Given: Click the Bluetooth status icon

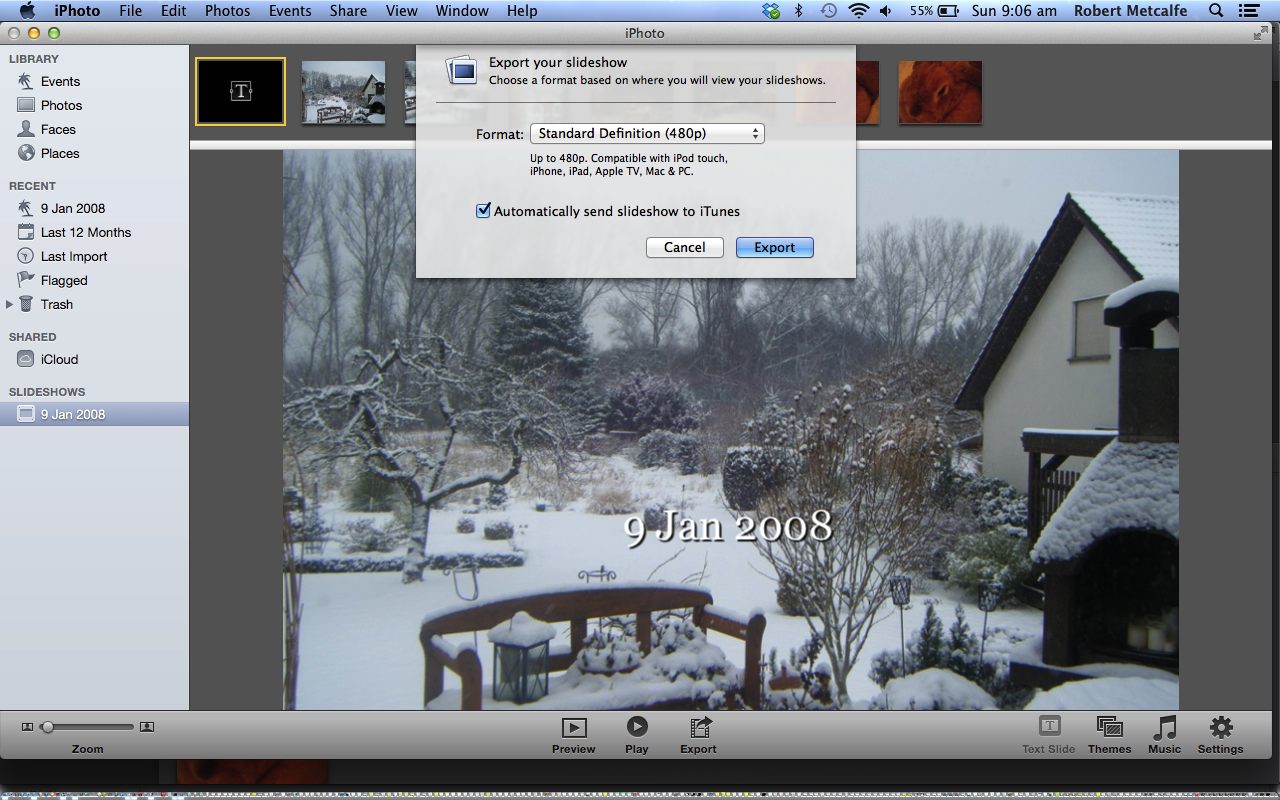Looking at the screenshot, I should pyautogui.click(x=799, y=11).
